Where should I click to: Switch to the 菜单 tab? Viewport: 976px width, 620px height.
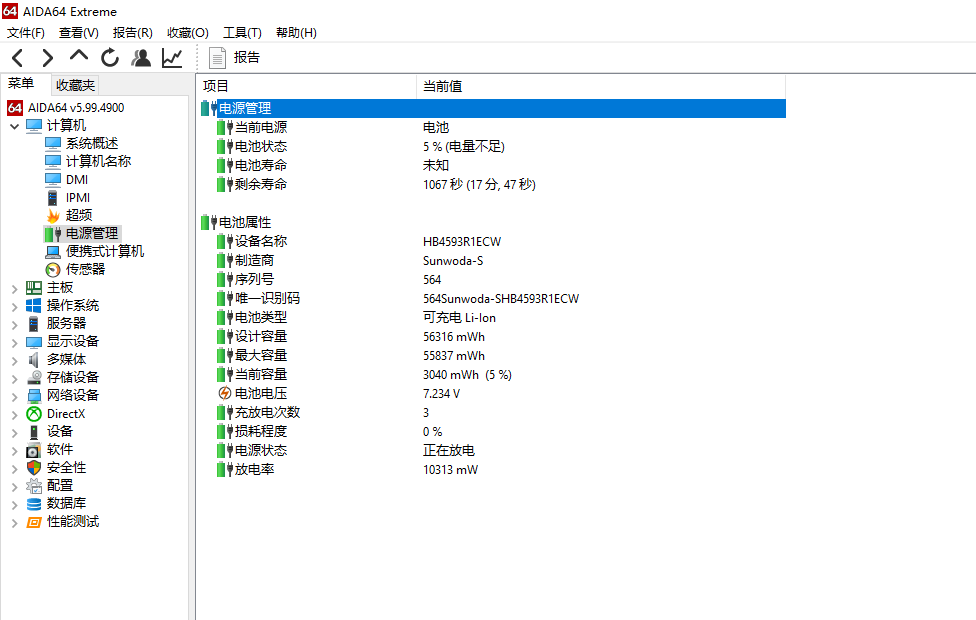21,83
